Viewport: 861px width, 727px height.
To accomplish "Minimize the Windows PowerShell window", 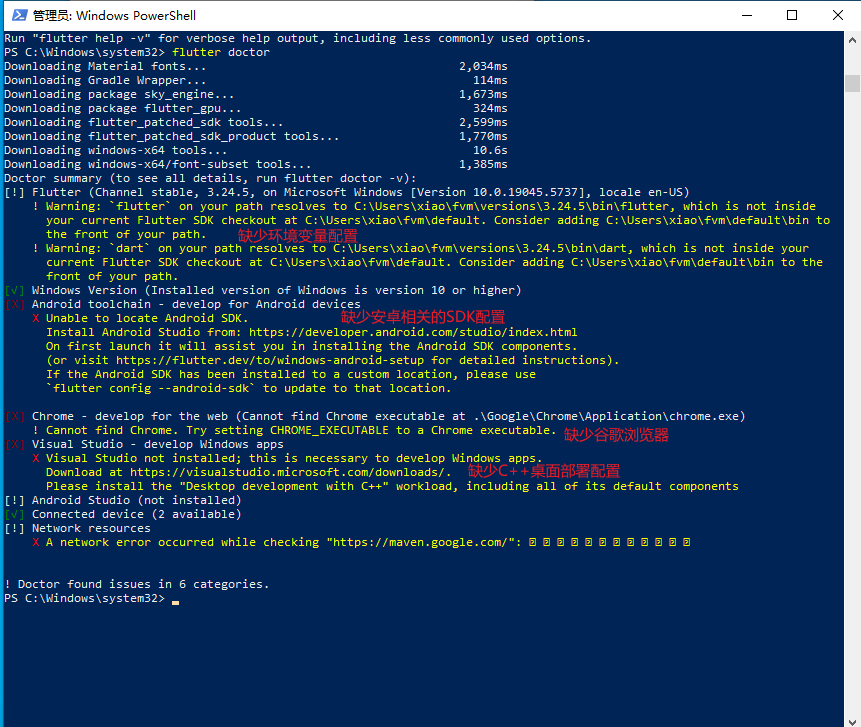I will [747, 15].
